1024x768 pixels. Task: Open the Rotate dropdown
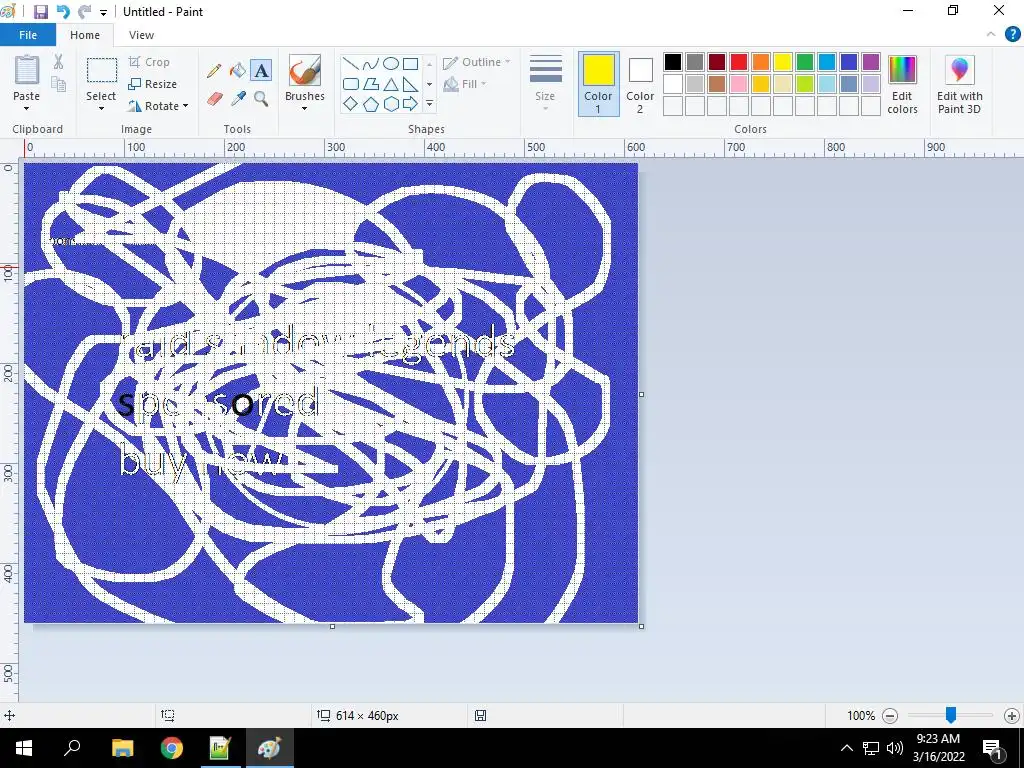[x=158, y=106]
